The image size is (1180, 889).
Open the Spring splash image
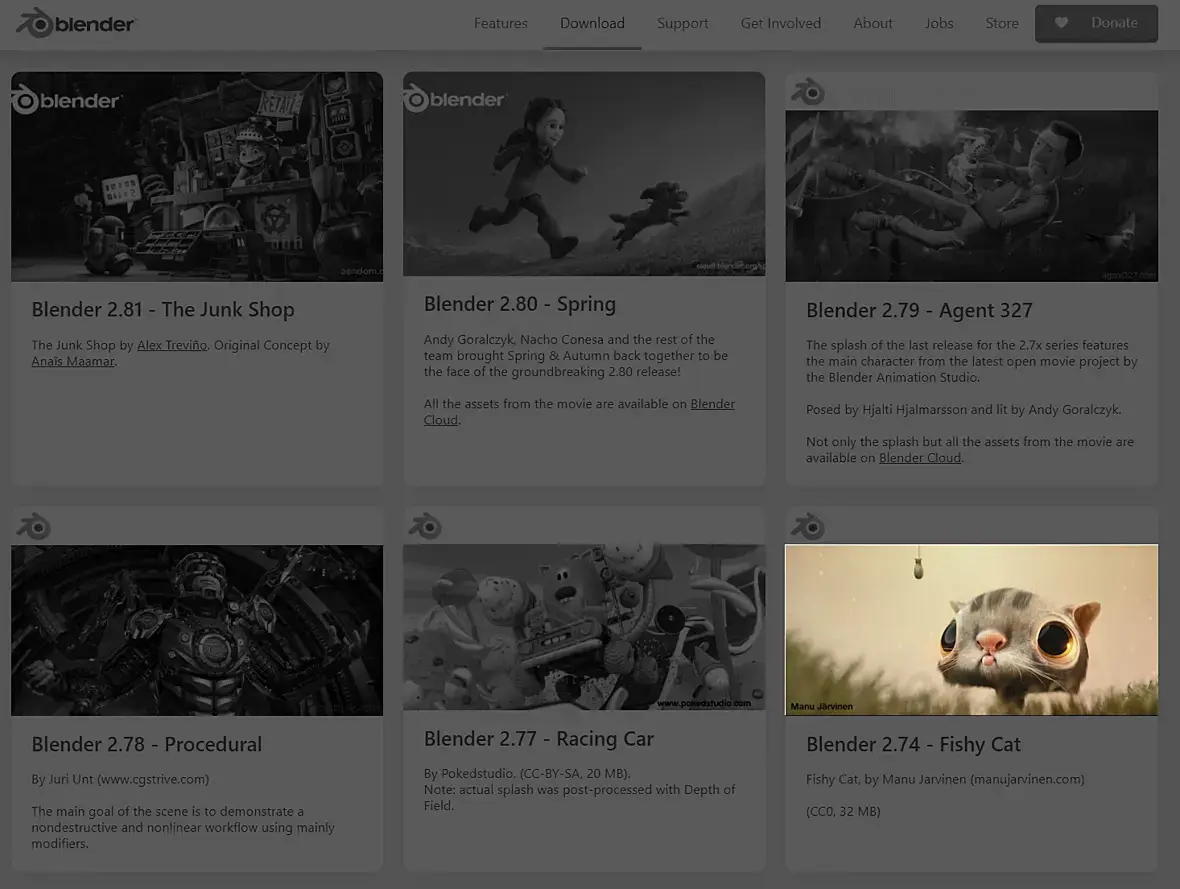point(584,174)
